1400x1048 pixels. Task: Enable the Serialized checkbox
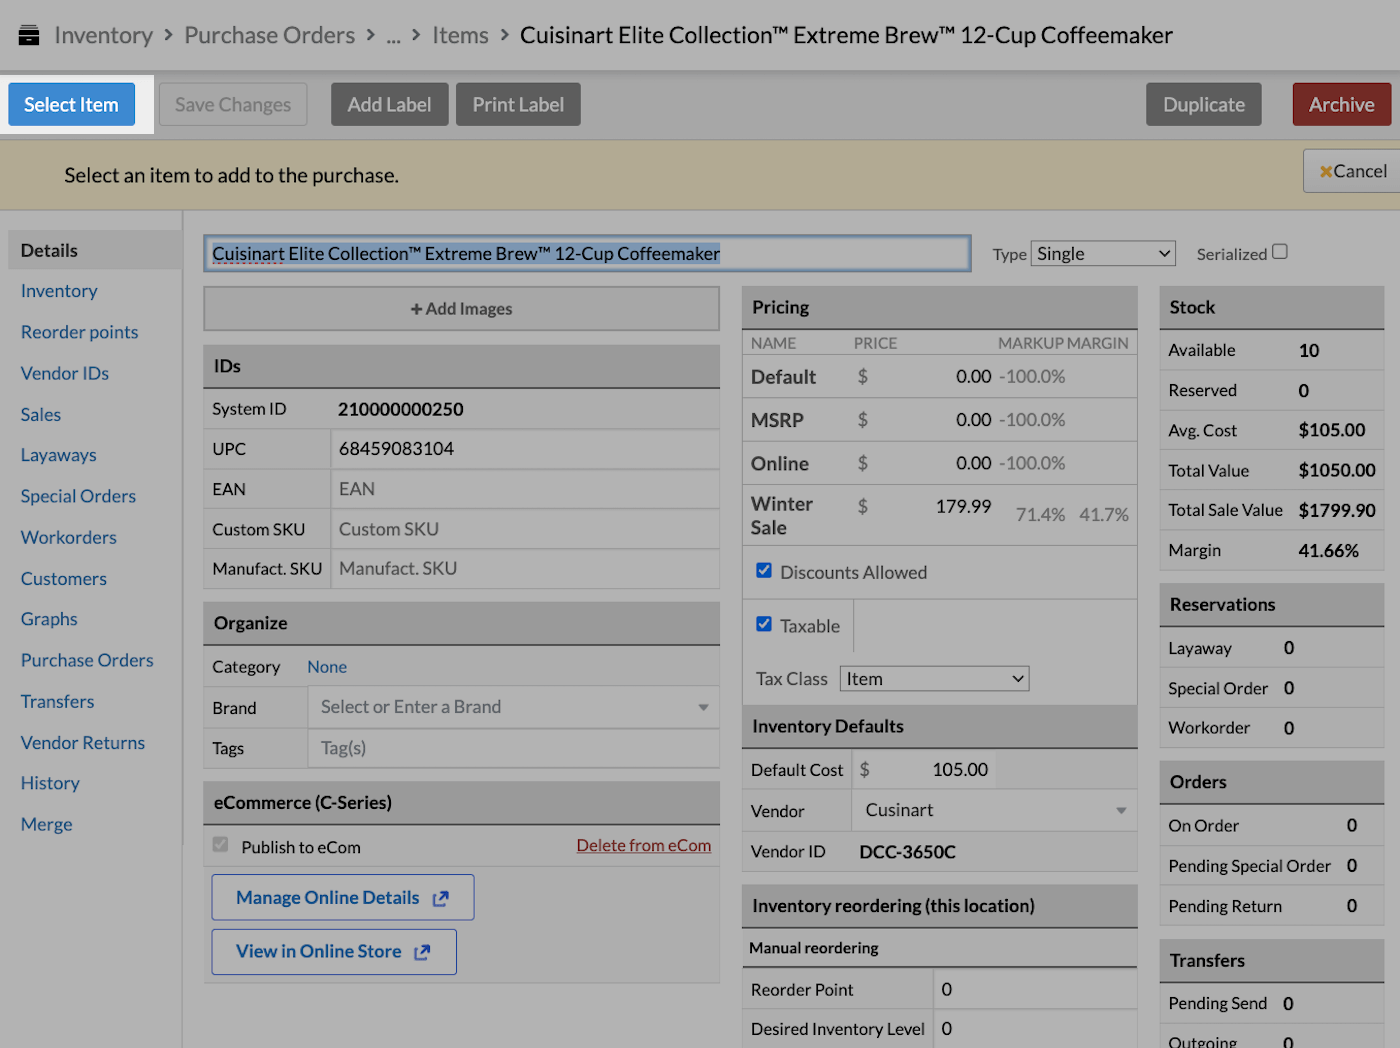(1280, 251)
